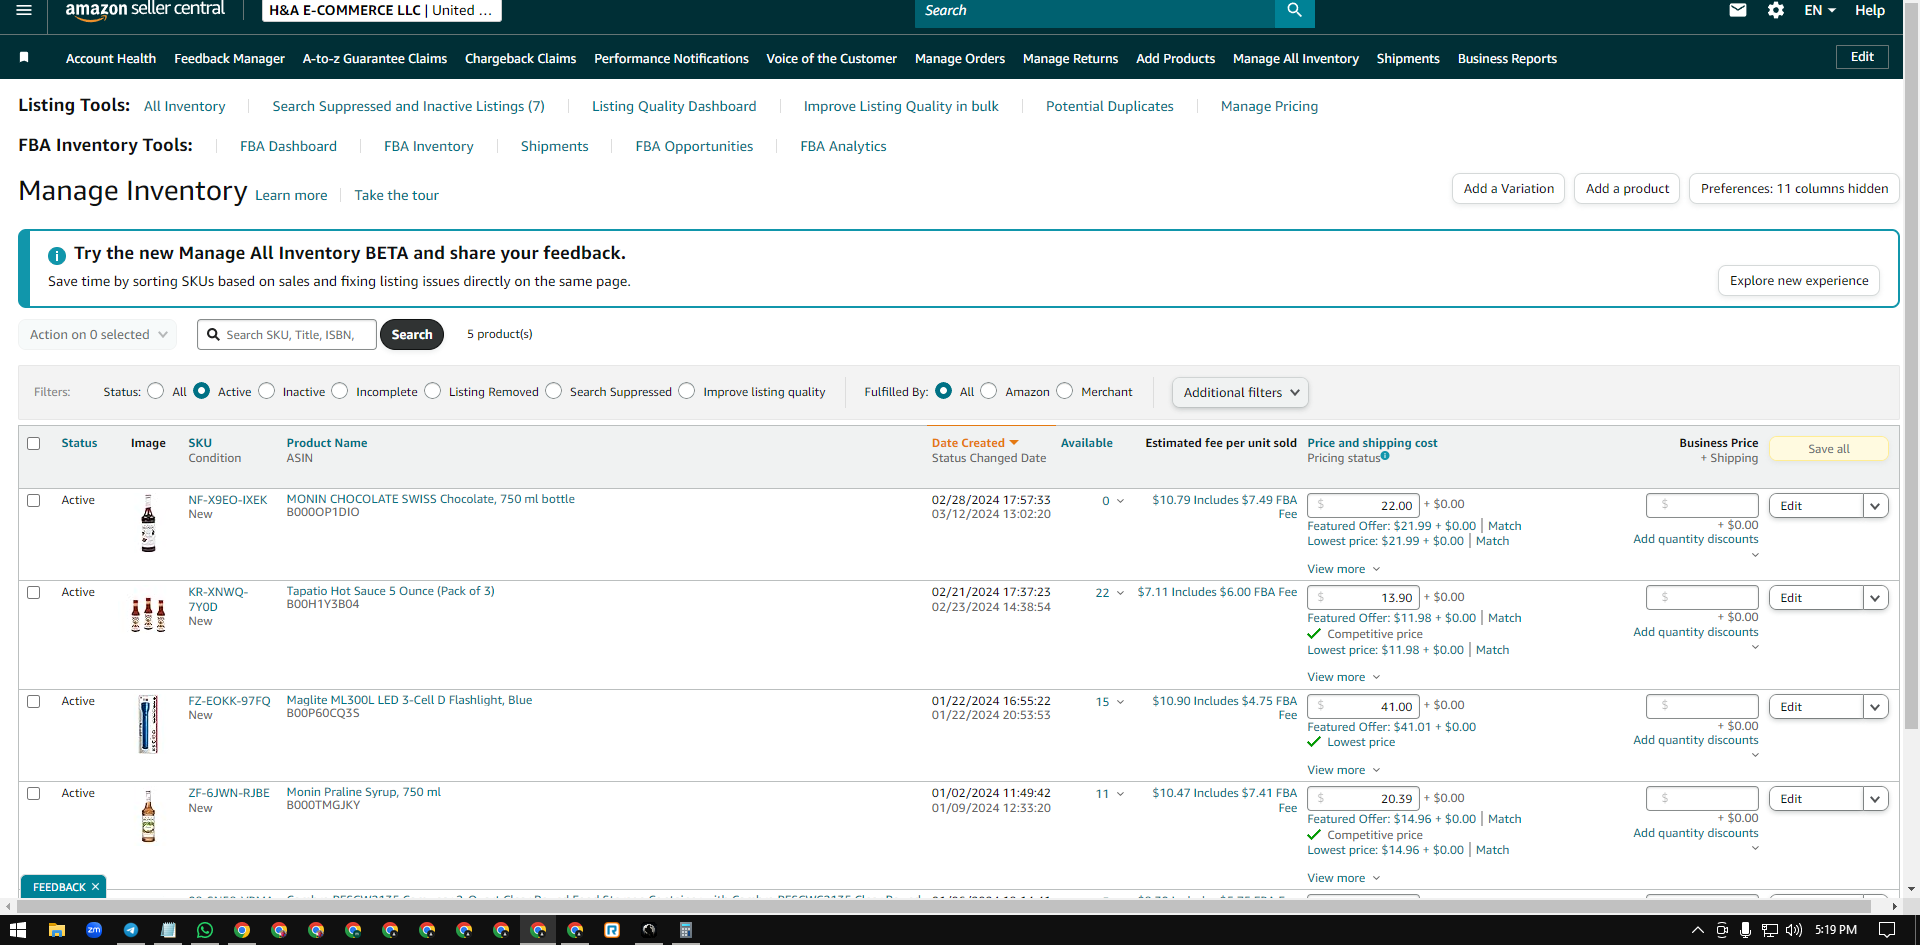
Task: Open the network tray icon
Action: pyautogui.click(x=1770, y=930)
